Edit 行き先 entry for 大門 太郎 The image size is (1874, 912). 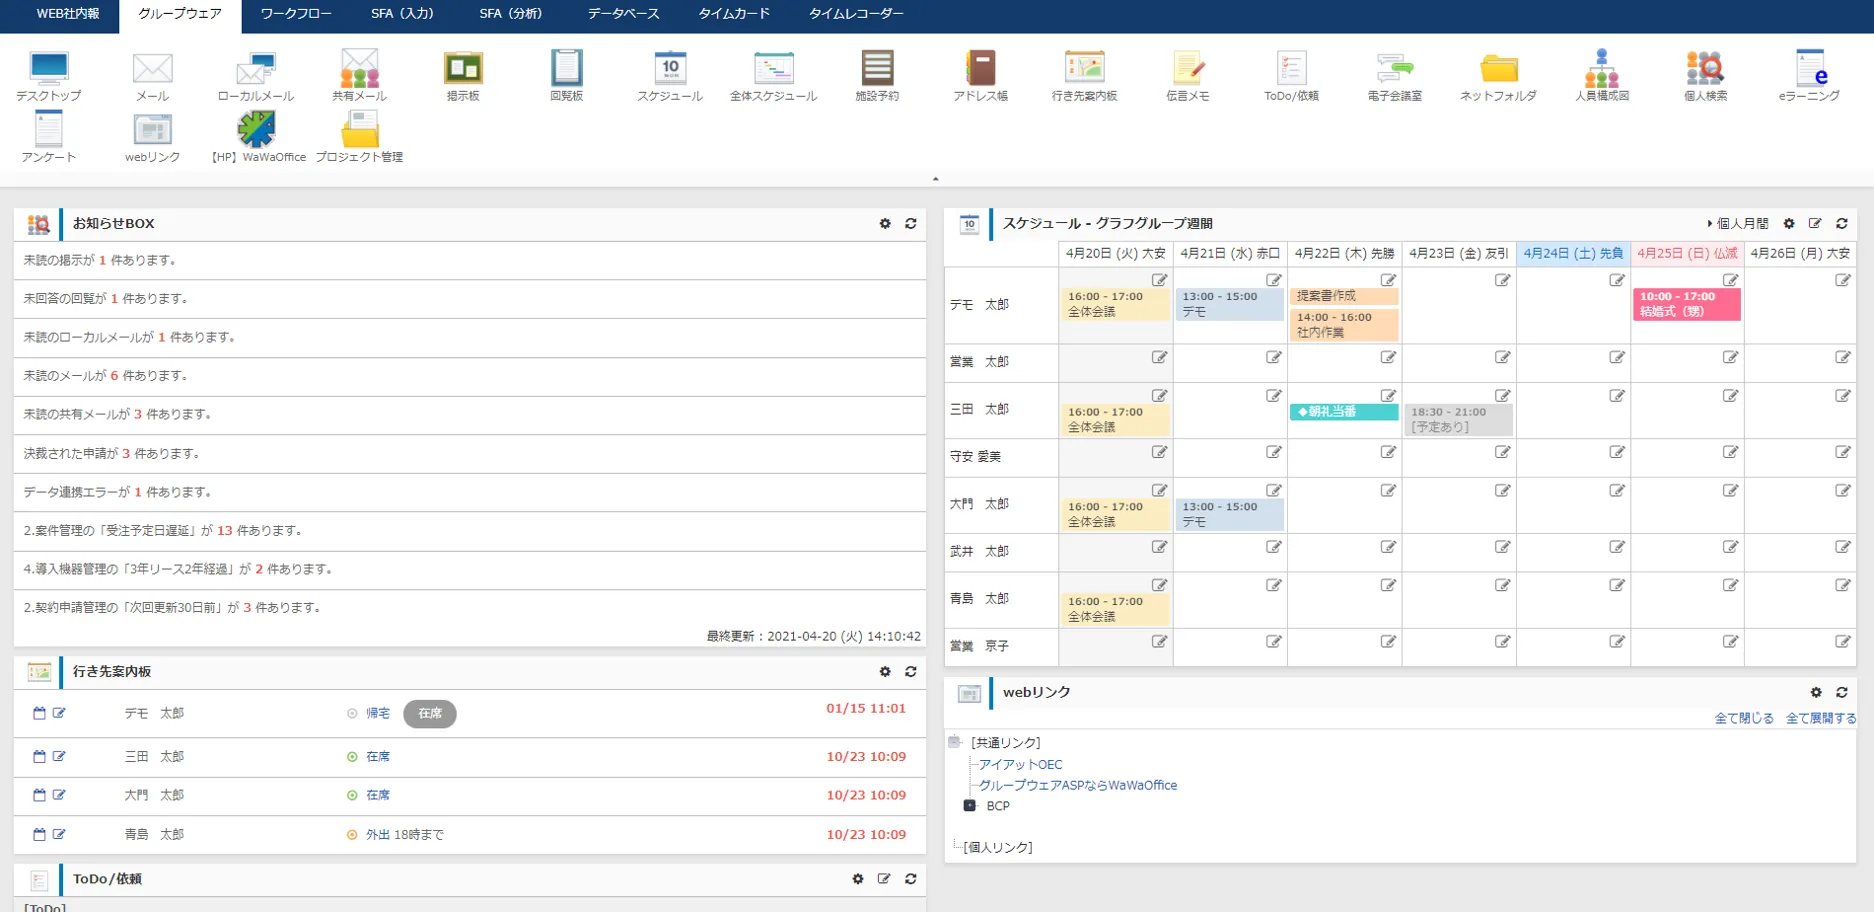click(59, 795)
